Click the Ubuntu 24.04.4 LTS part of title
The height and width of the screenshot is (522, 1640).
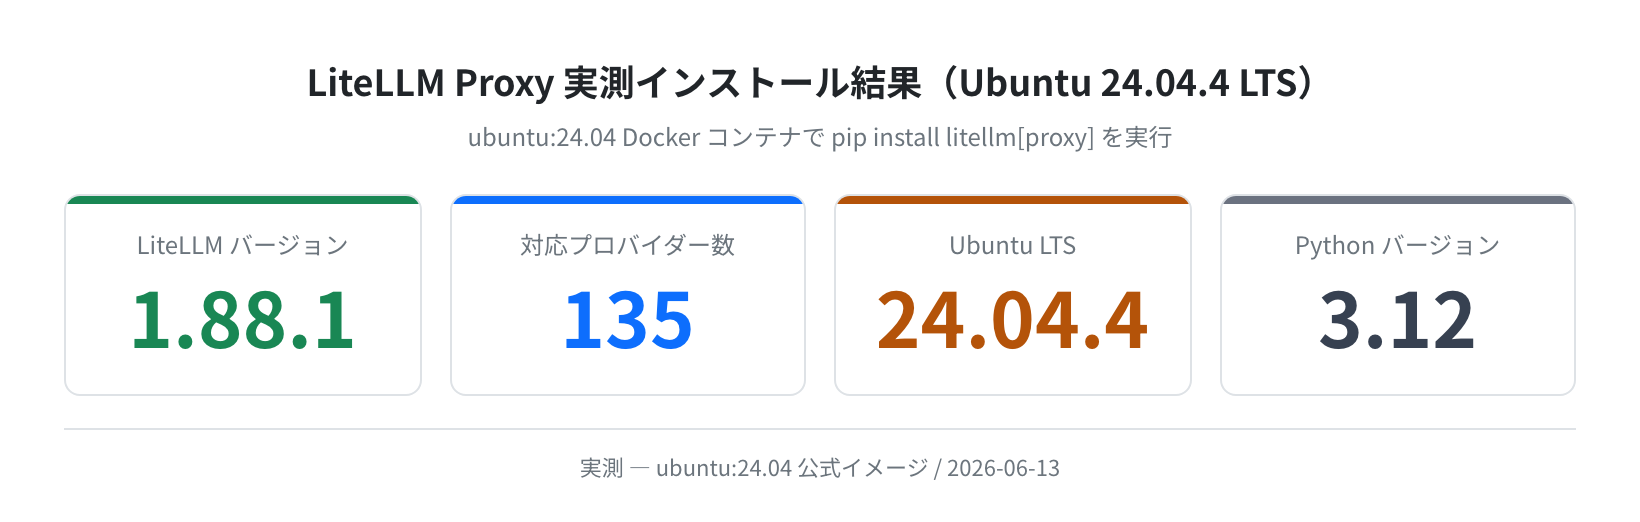coord(1128,83)
